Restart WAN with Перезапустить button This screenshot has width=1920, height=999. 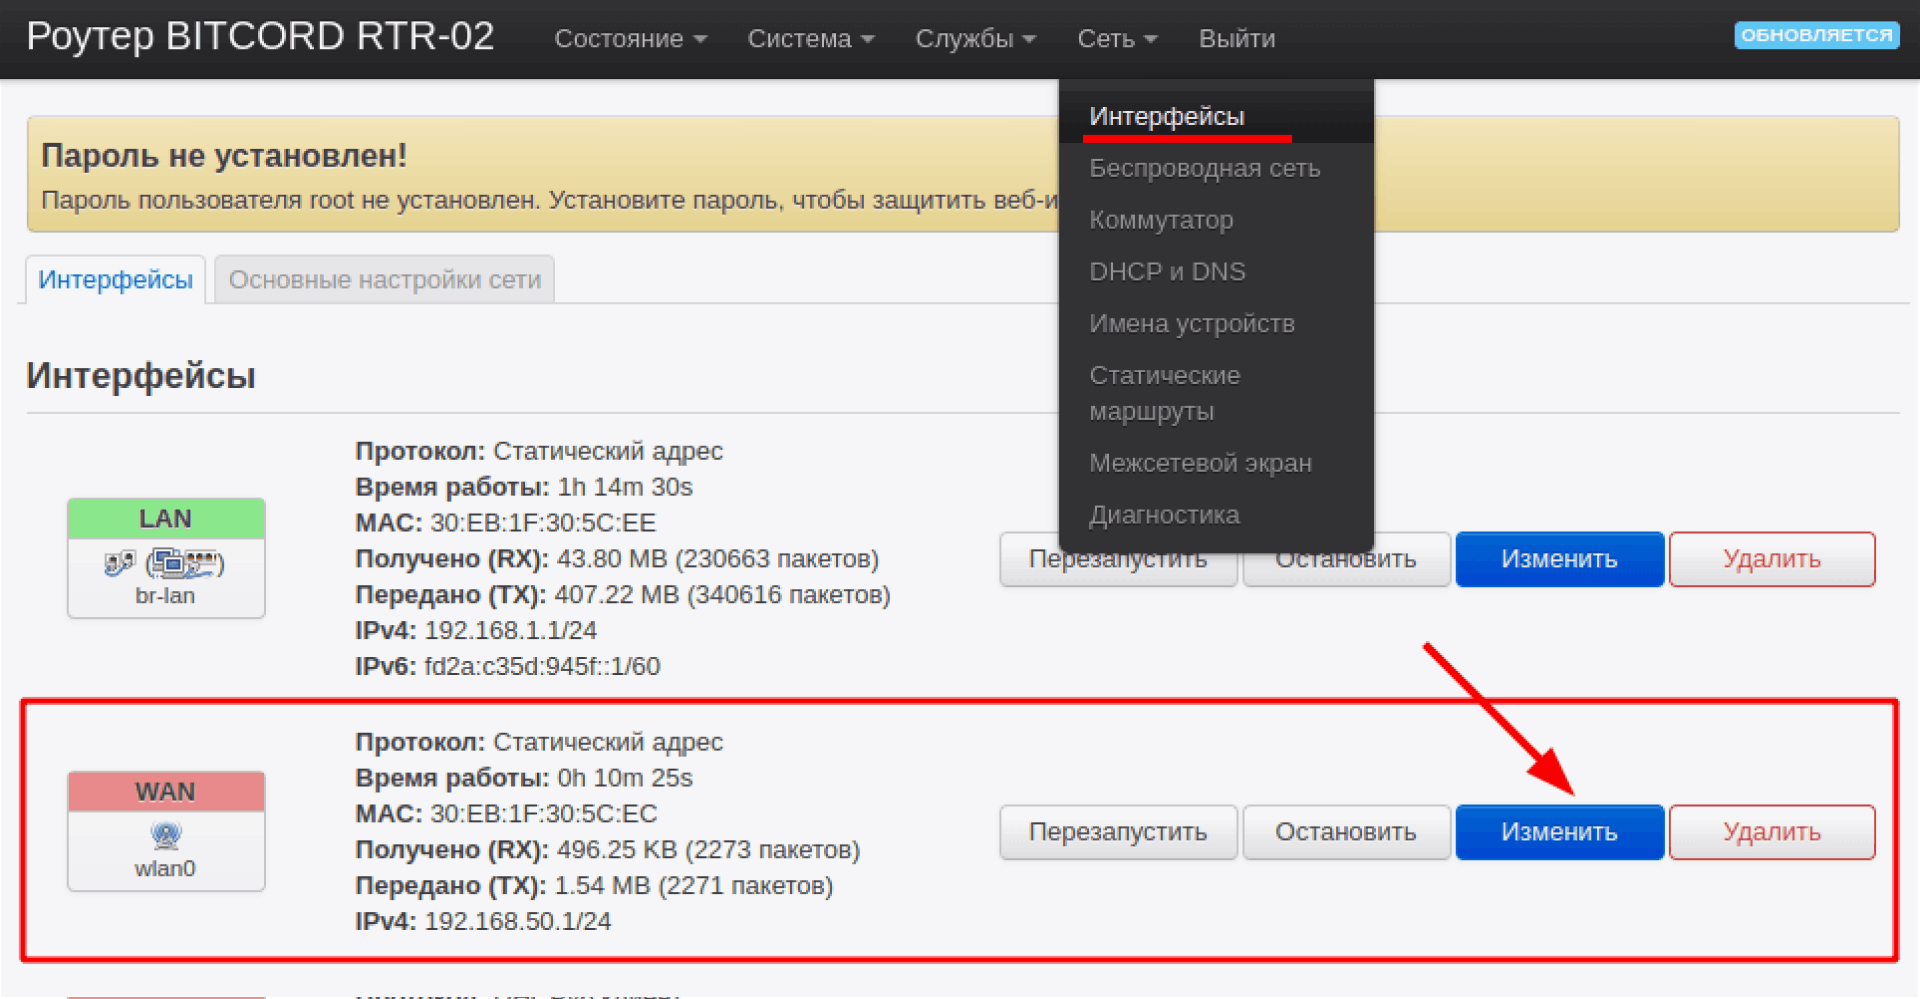tap(1117, 832)
